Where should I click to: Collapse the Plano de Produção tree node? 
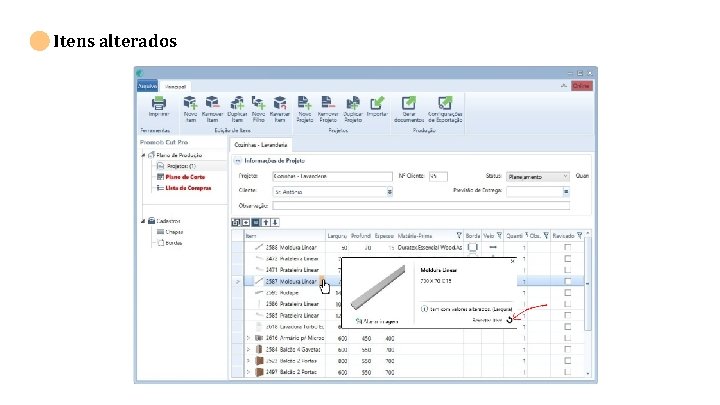tap(143, 155)
